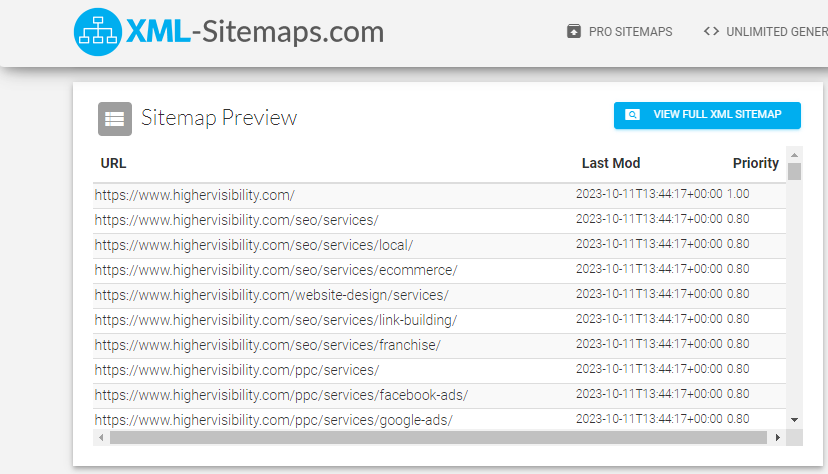This screenshot has height=474, width=828.
Task: Click the horizontal scrollbar thumb
Action: click(438, 438)
